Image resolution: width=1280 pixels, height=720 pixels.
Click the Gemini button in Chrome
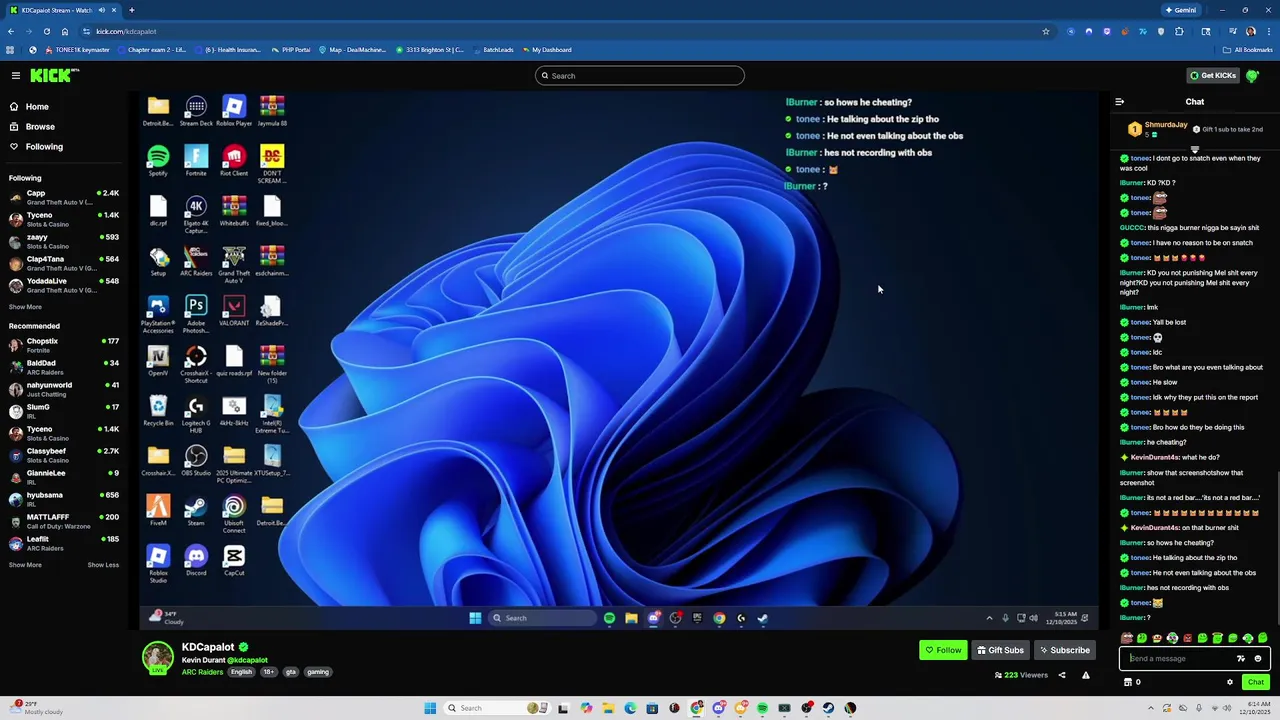pyautogui.click(x=1180, y=10)
